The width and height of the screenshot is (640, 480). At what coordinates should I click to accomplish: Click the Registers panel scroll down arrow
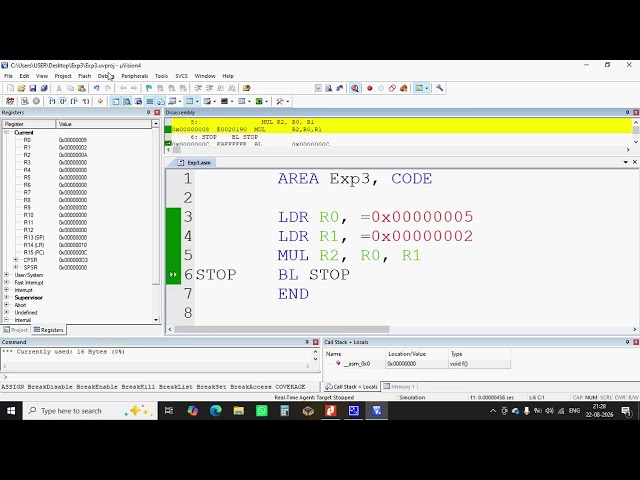click(x=156, y=320)
